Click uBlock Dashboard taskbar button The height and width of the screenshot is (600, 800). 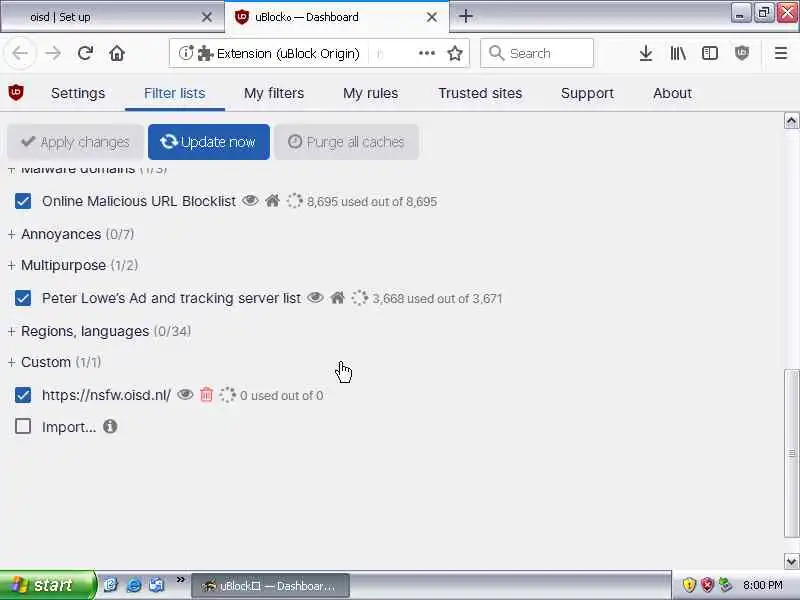pyautogui.click(x=270, y=586)
